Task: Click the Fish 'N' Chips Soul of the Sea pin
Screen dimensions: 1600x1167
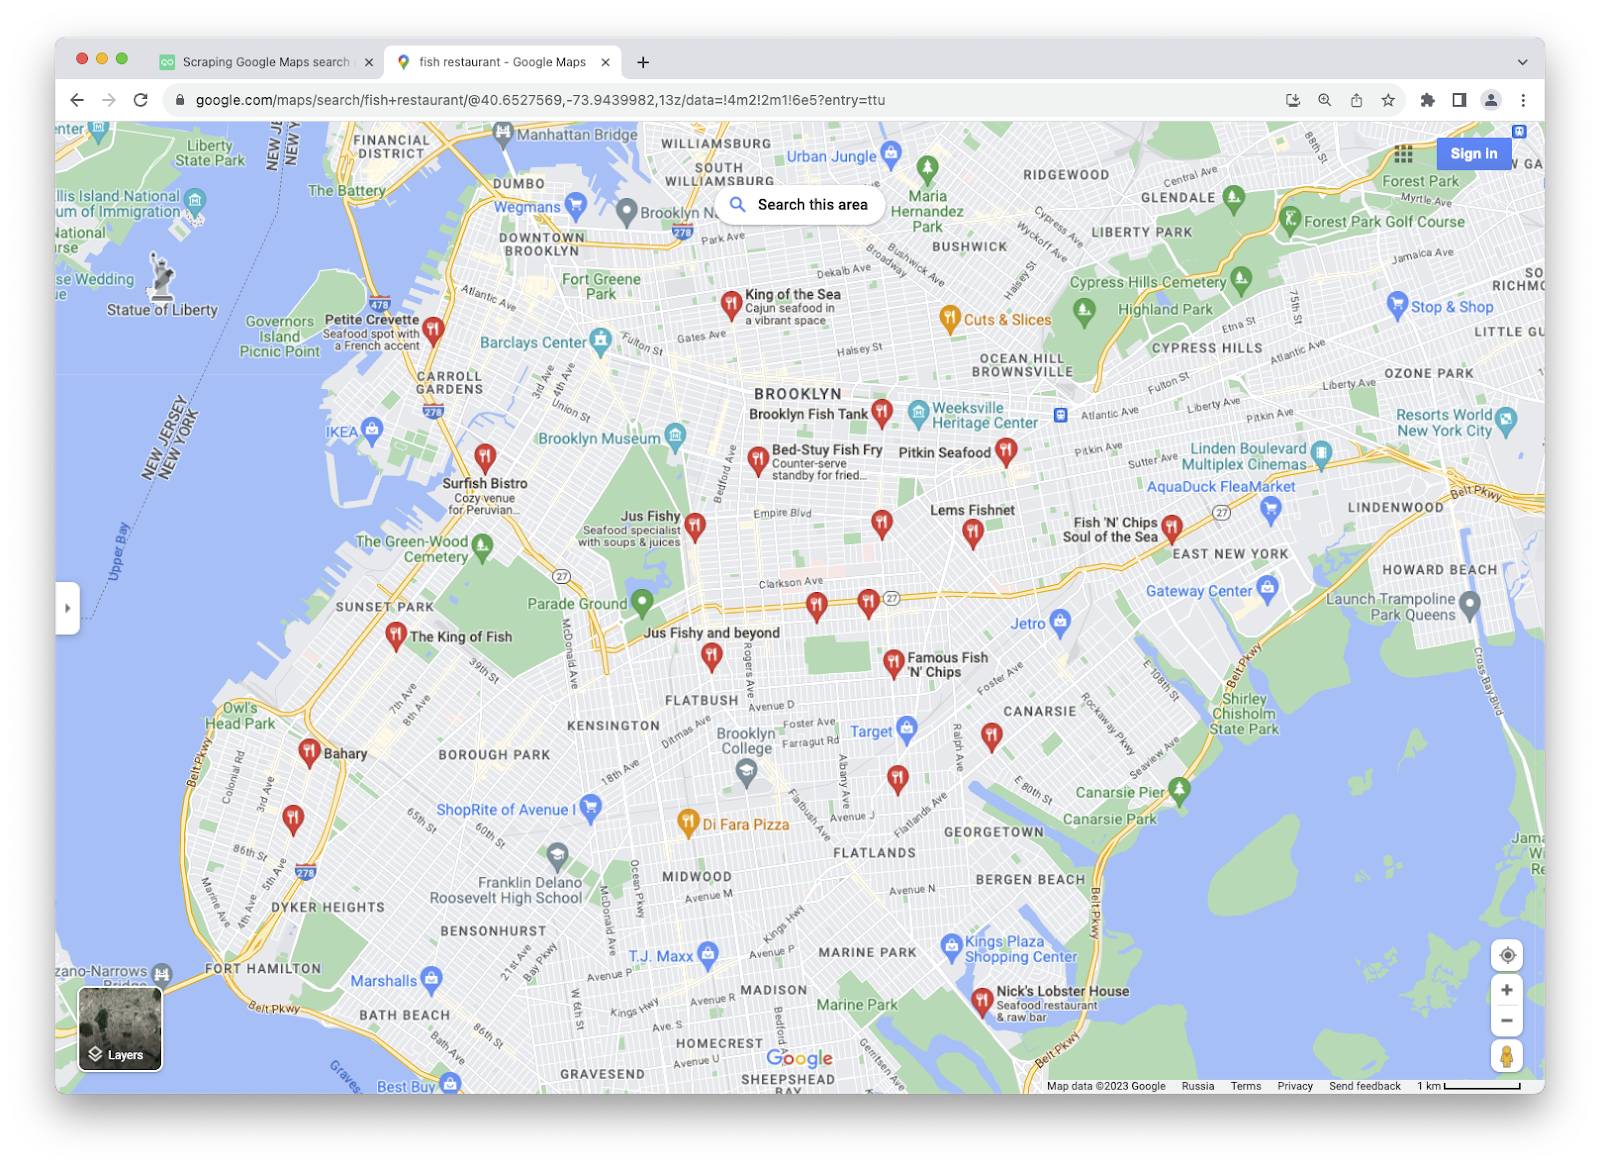Action: 1172,528
